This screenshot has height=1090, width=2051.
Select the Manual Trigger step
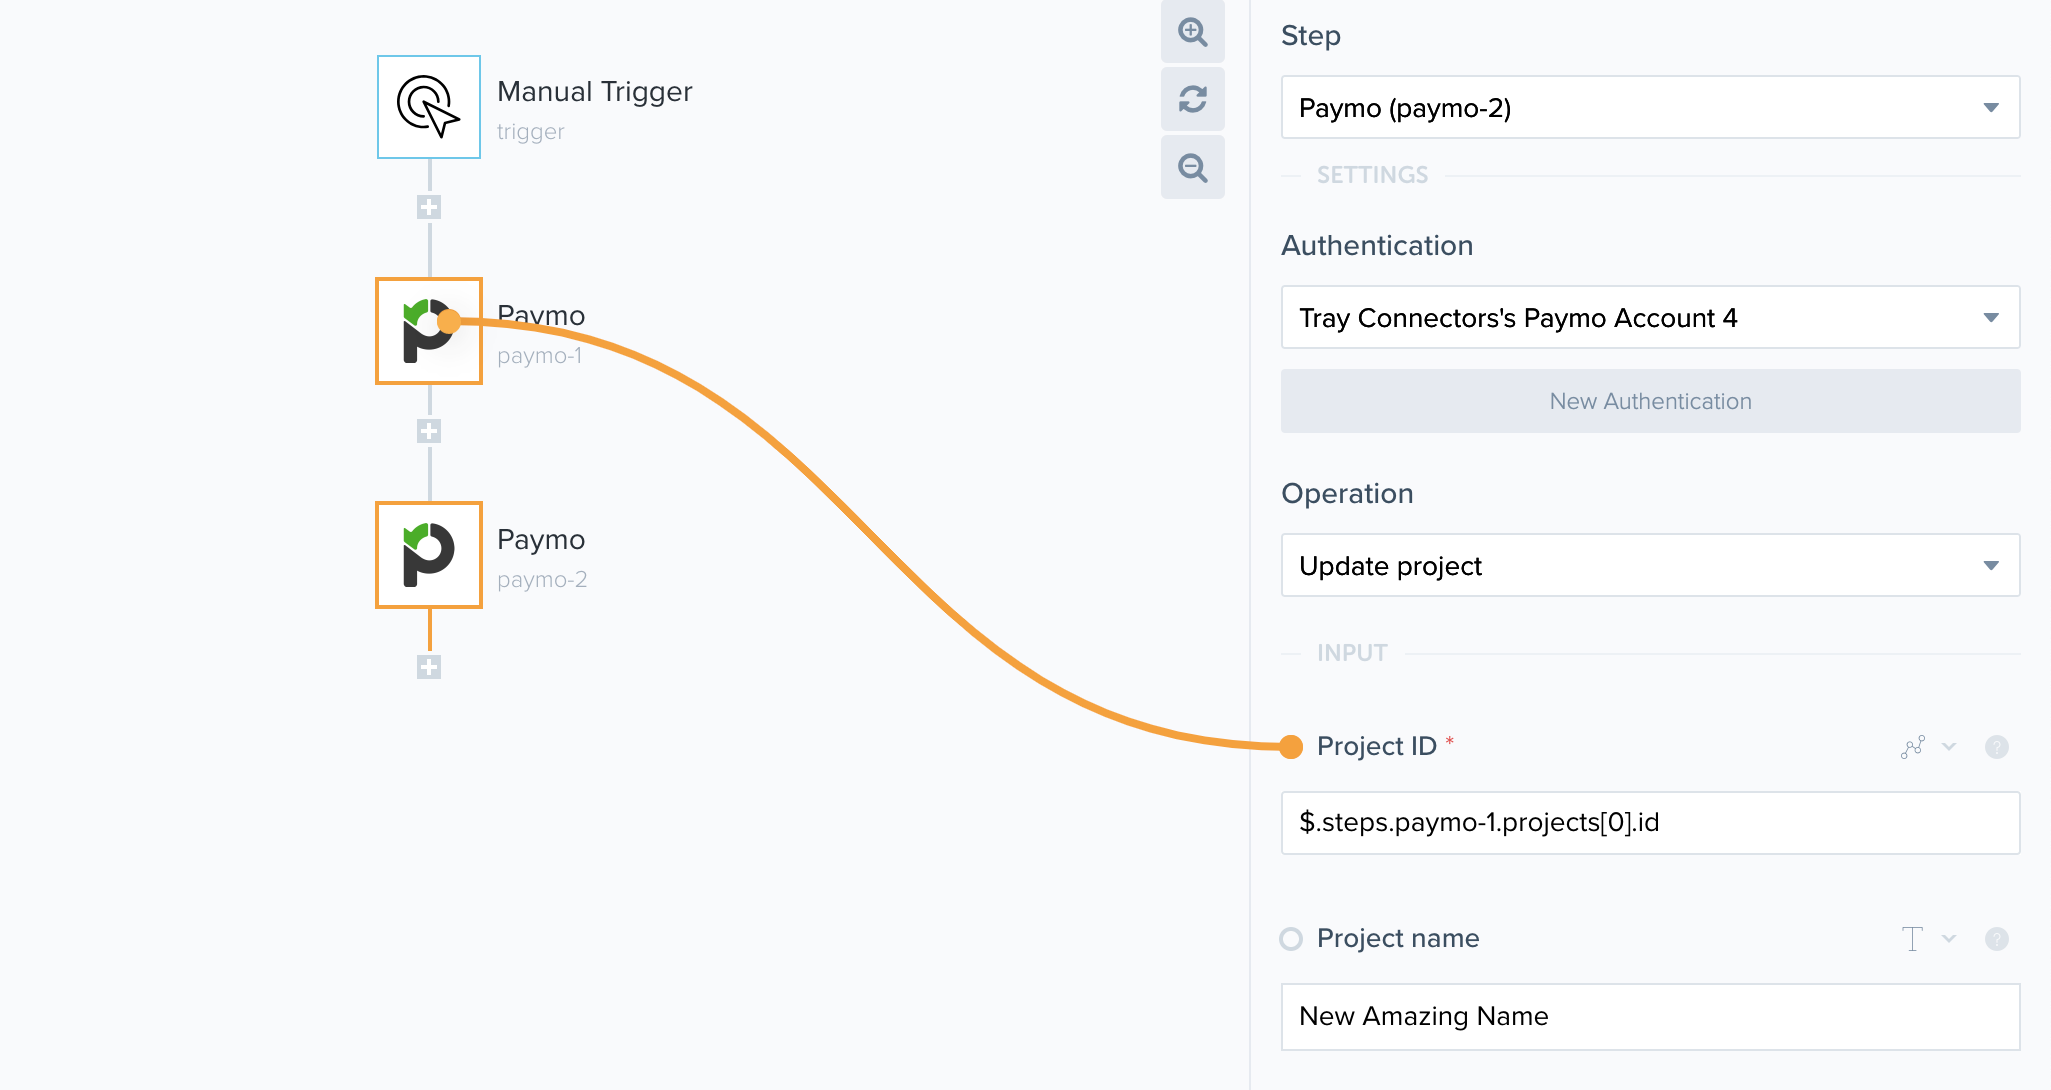[x=428, y=107]
